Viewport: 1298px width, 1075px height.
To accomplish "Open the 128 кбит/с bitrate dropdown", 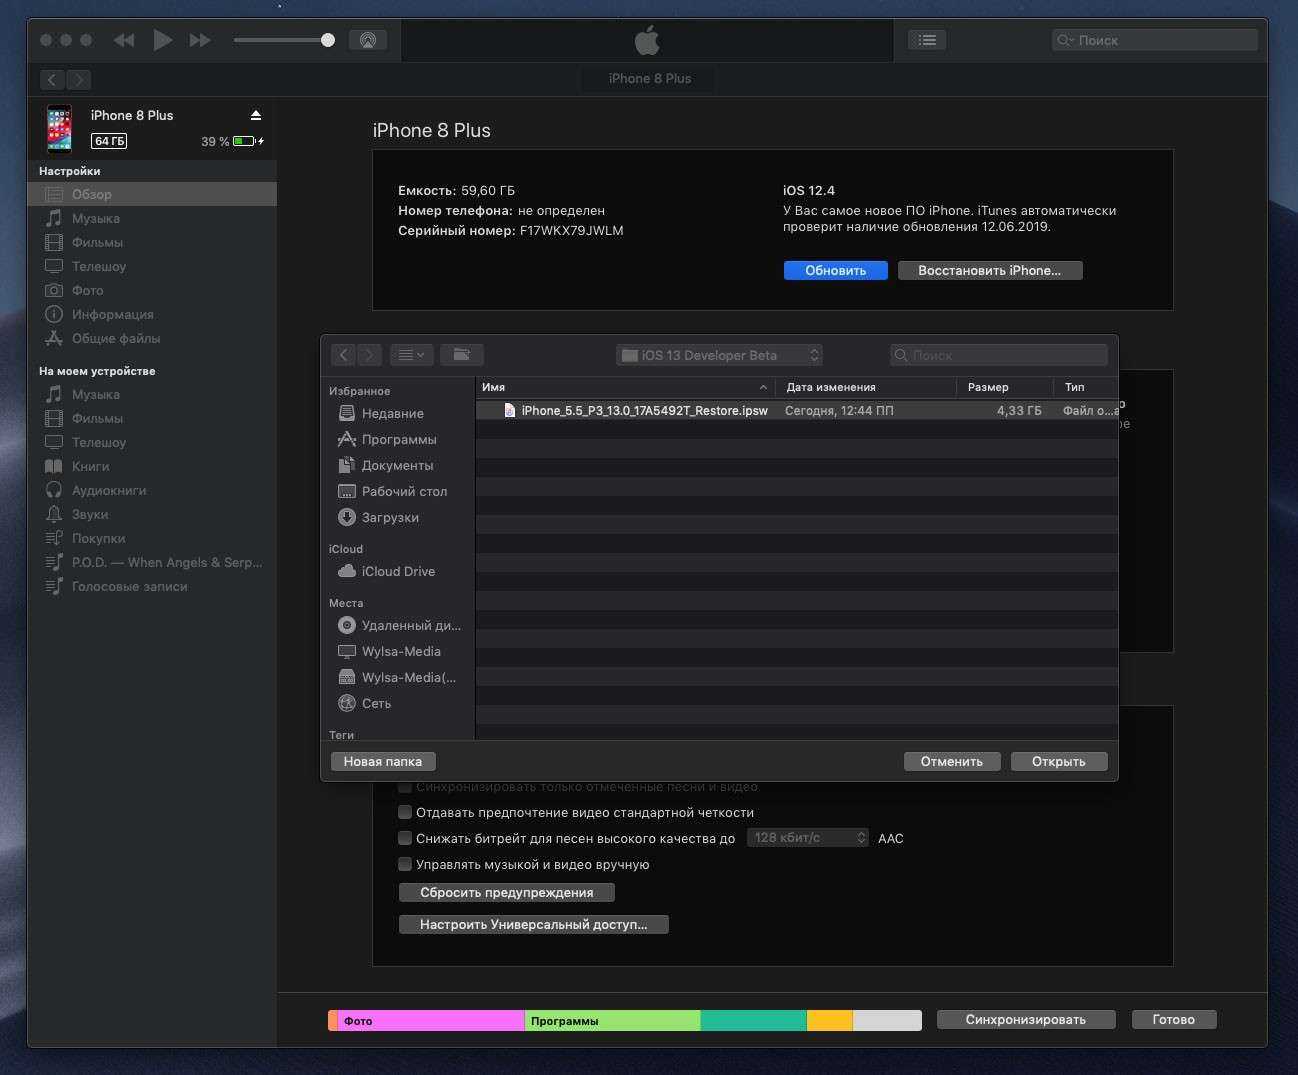I will click(808, 838).
